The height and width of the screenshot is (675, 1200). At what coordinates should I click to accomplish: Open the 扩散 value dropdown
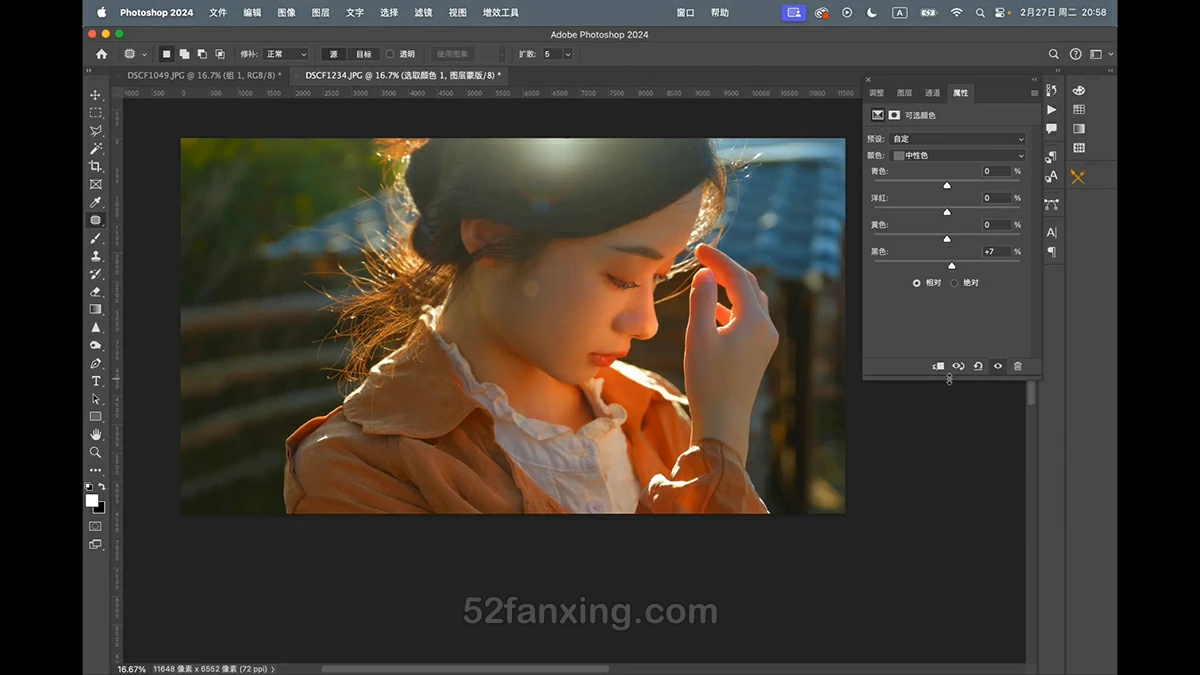568,54
